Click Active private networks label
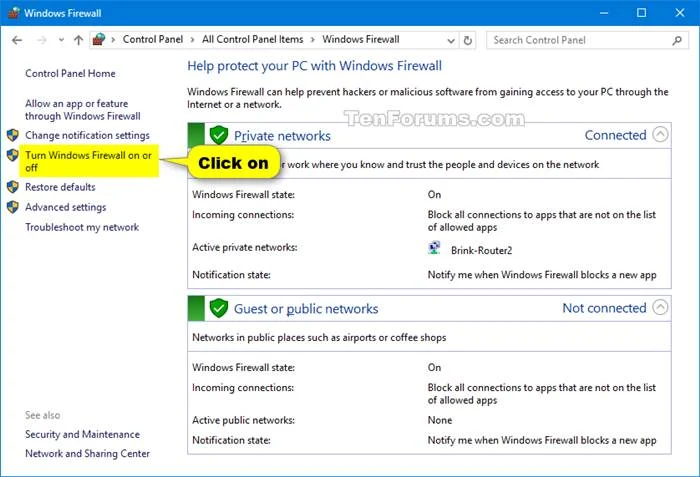Screen dimensions: 700x477 tap(245, 247)
